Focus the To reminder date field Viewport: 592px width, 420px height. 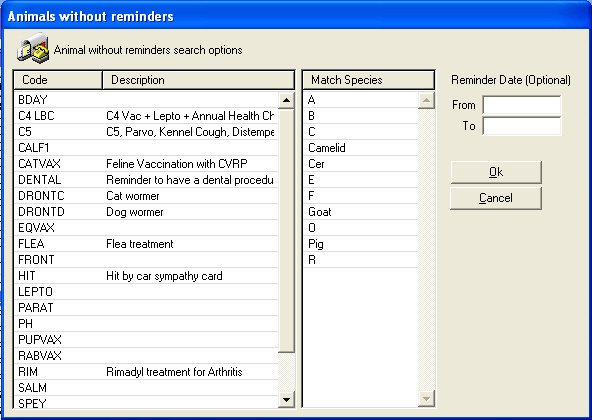point(522,126)
